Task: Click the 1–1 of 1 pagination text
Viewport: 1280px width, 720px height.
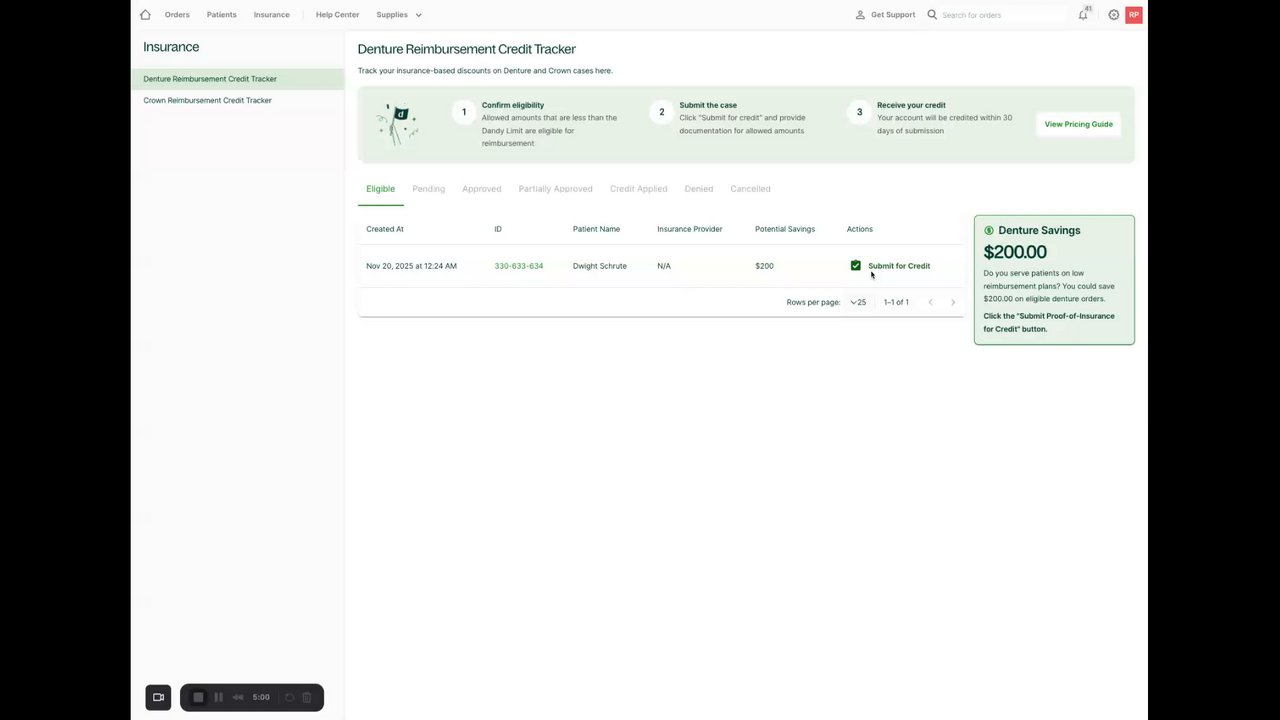Action: click(x=896, y=302)
